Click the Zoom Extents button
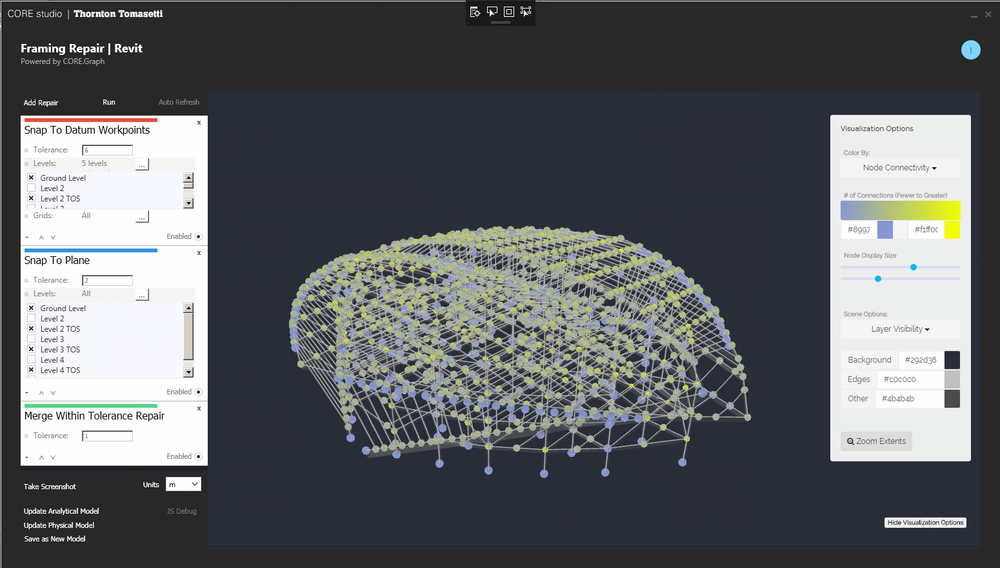This screenshot has height=568, width=1000. (x=876, y=441)
